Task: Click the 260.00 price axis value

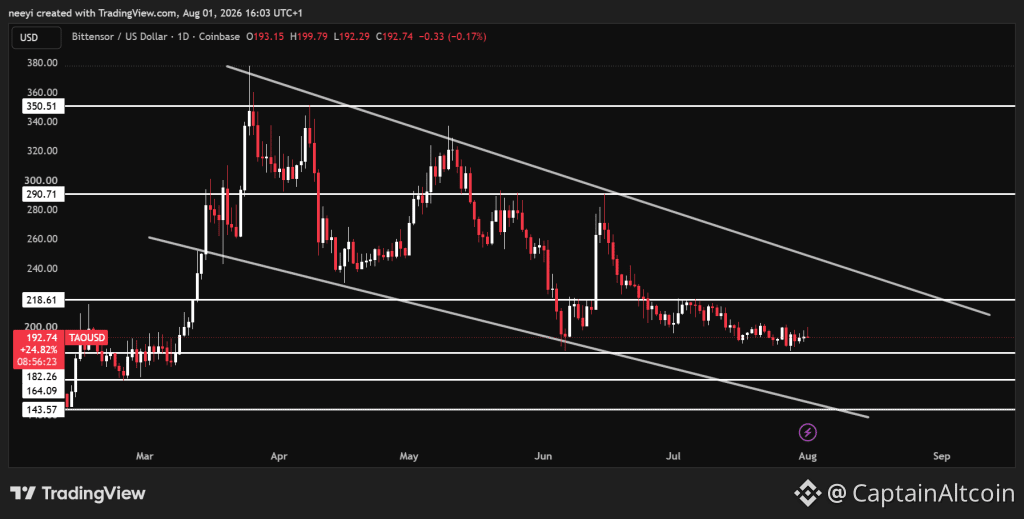Action: (42, 239)
